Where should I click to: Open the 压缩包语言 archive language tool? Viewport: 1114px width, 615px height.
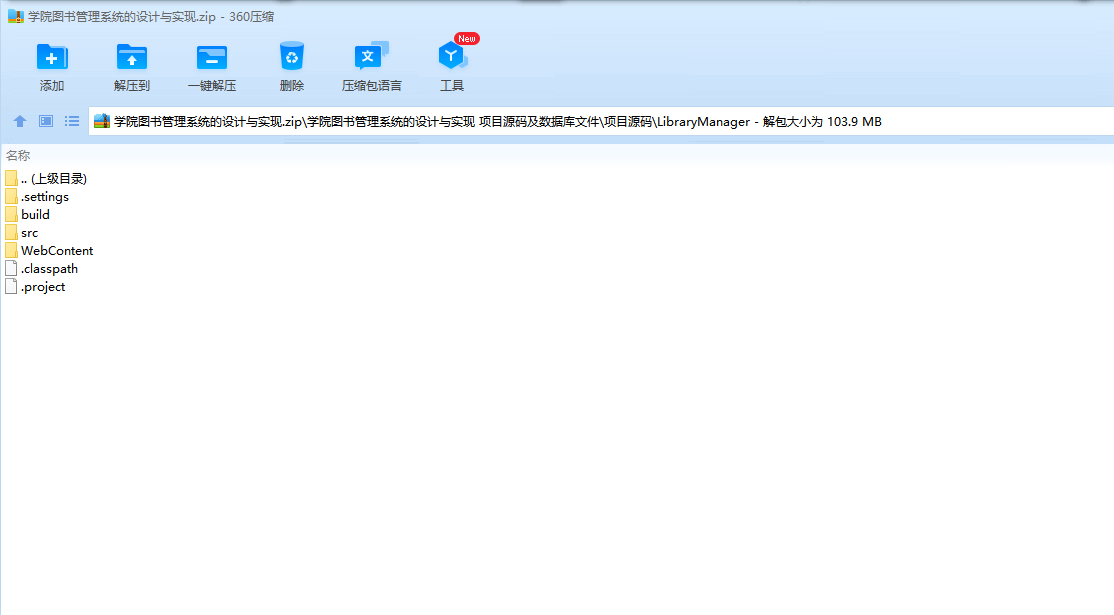click(372, 56)
